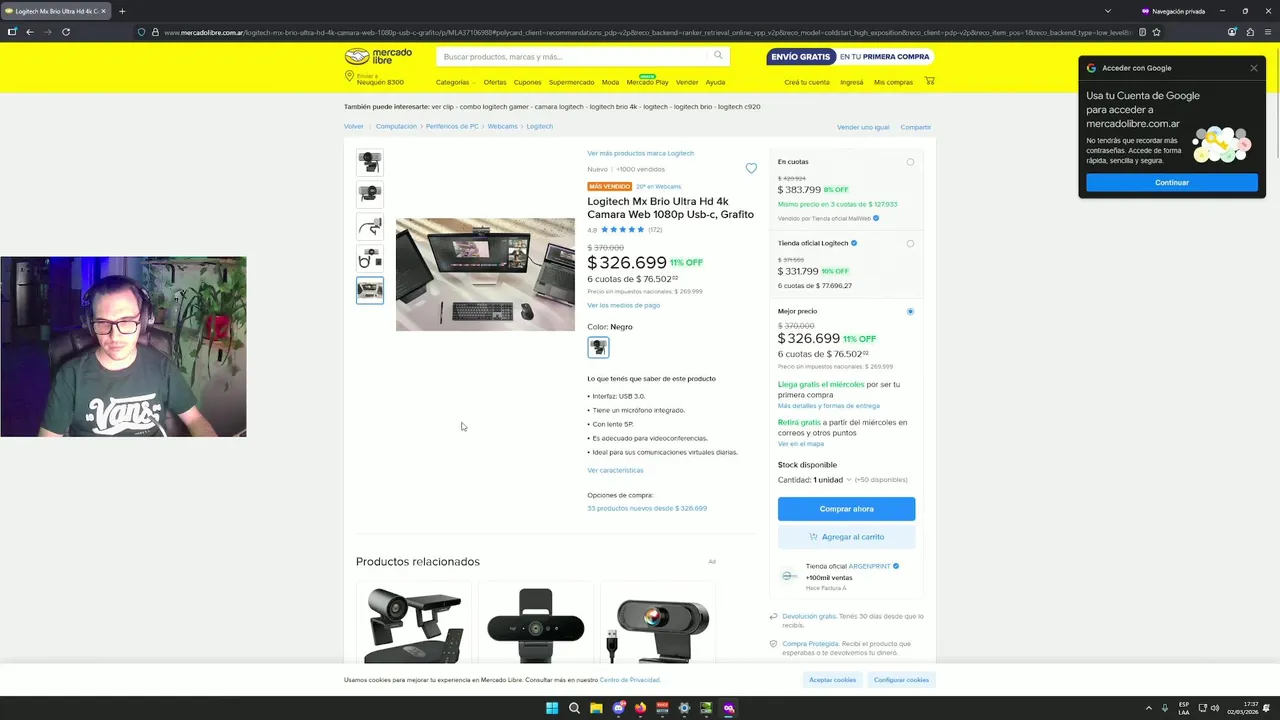Open Moda navigation item
The width and height of the screenshot is (1280, 720).
(x=610, y=82)
